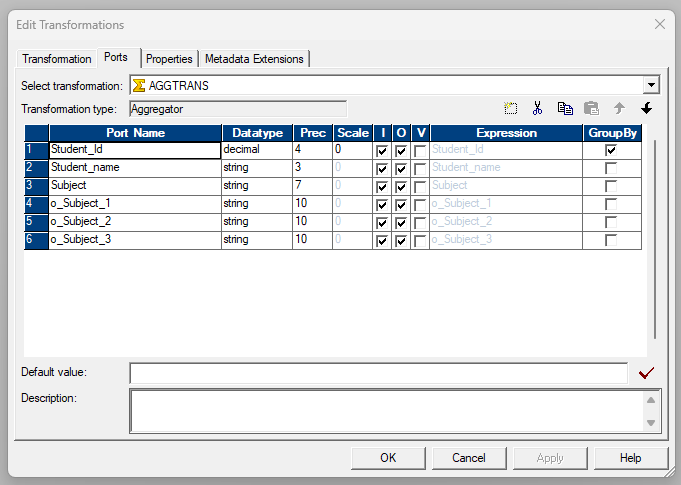Click the move port up arrow
Viewport: 681px width, 485px height.
(619, 109)
